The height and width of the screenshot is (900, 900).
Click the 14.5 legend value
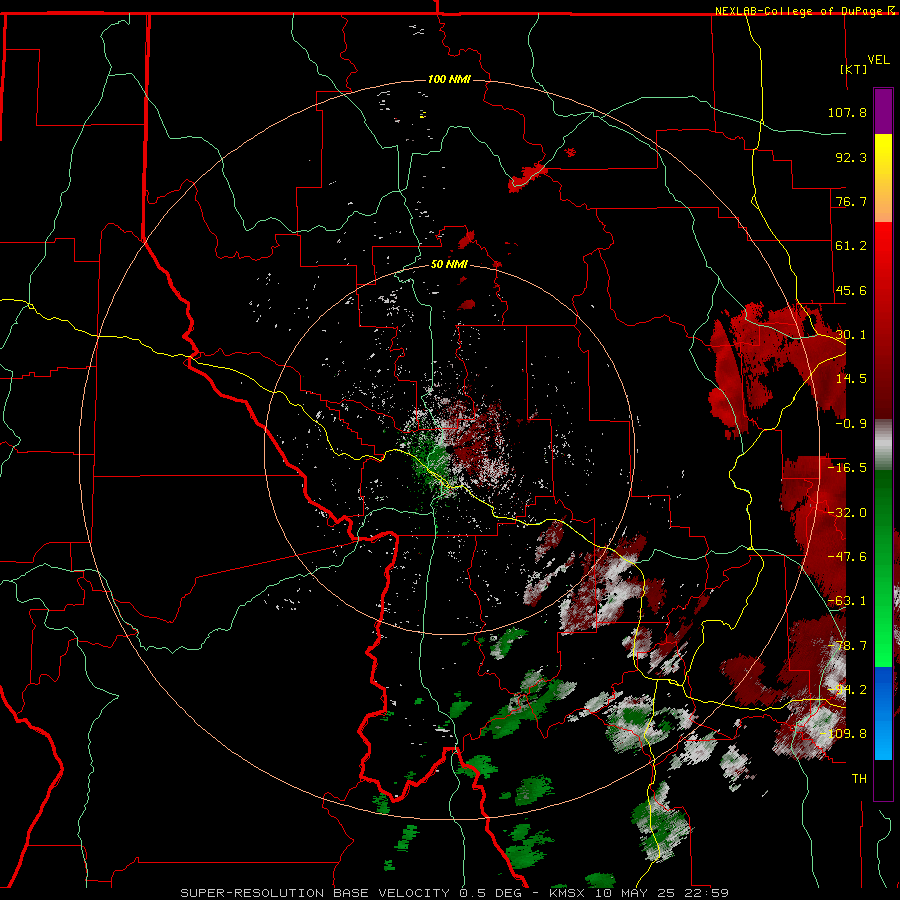(x=851, y=379)
